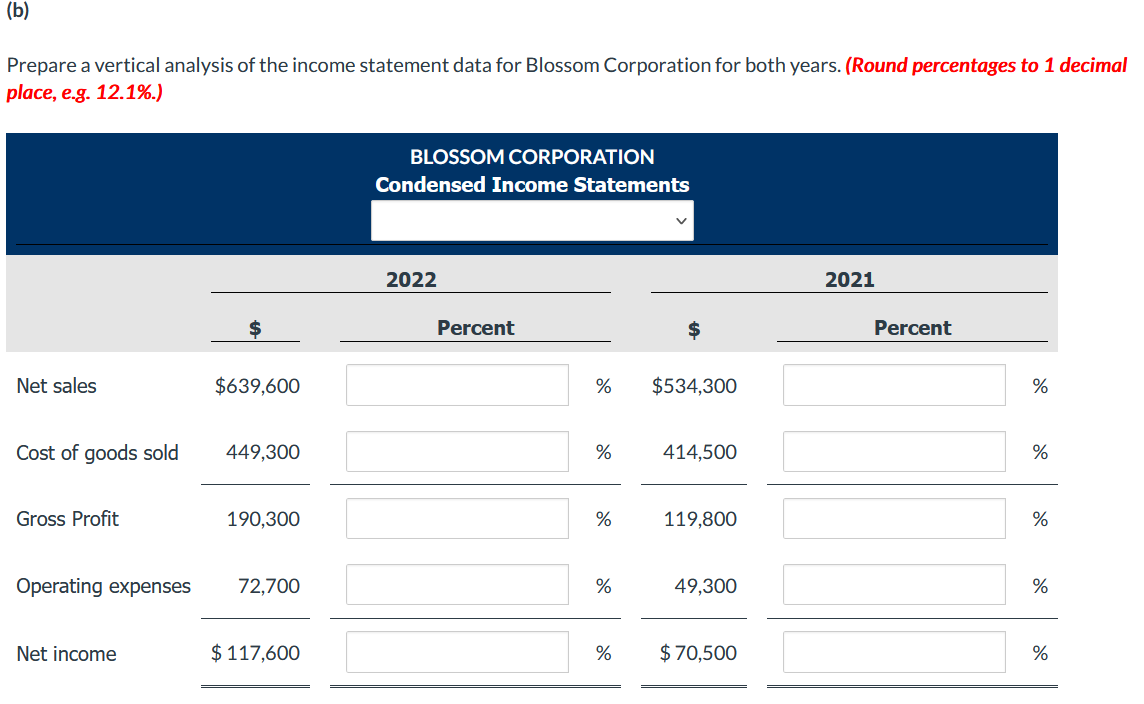Expand the dropdown below Condensed Income Statements

tap(531, 220)
